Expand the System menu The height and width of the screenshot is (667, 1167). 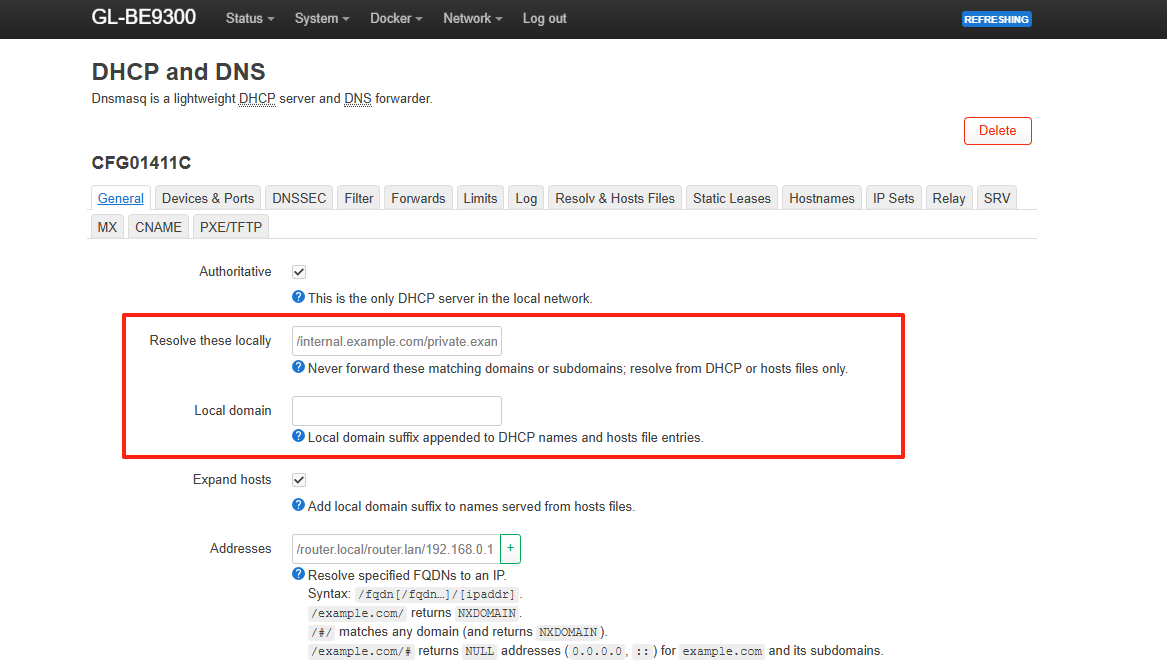click(322, 18)
